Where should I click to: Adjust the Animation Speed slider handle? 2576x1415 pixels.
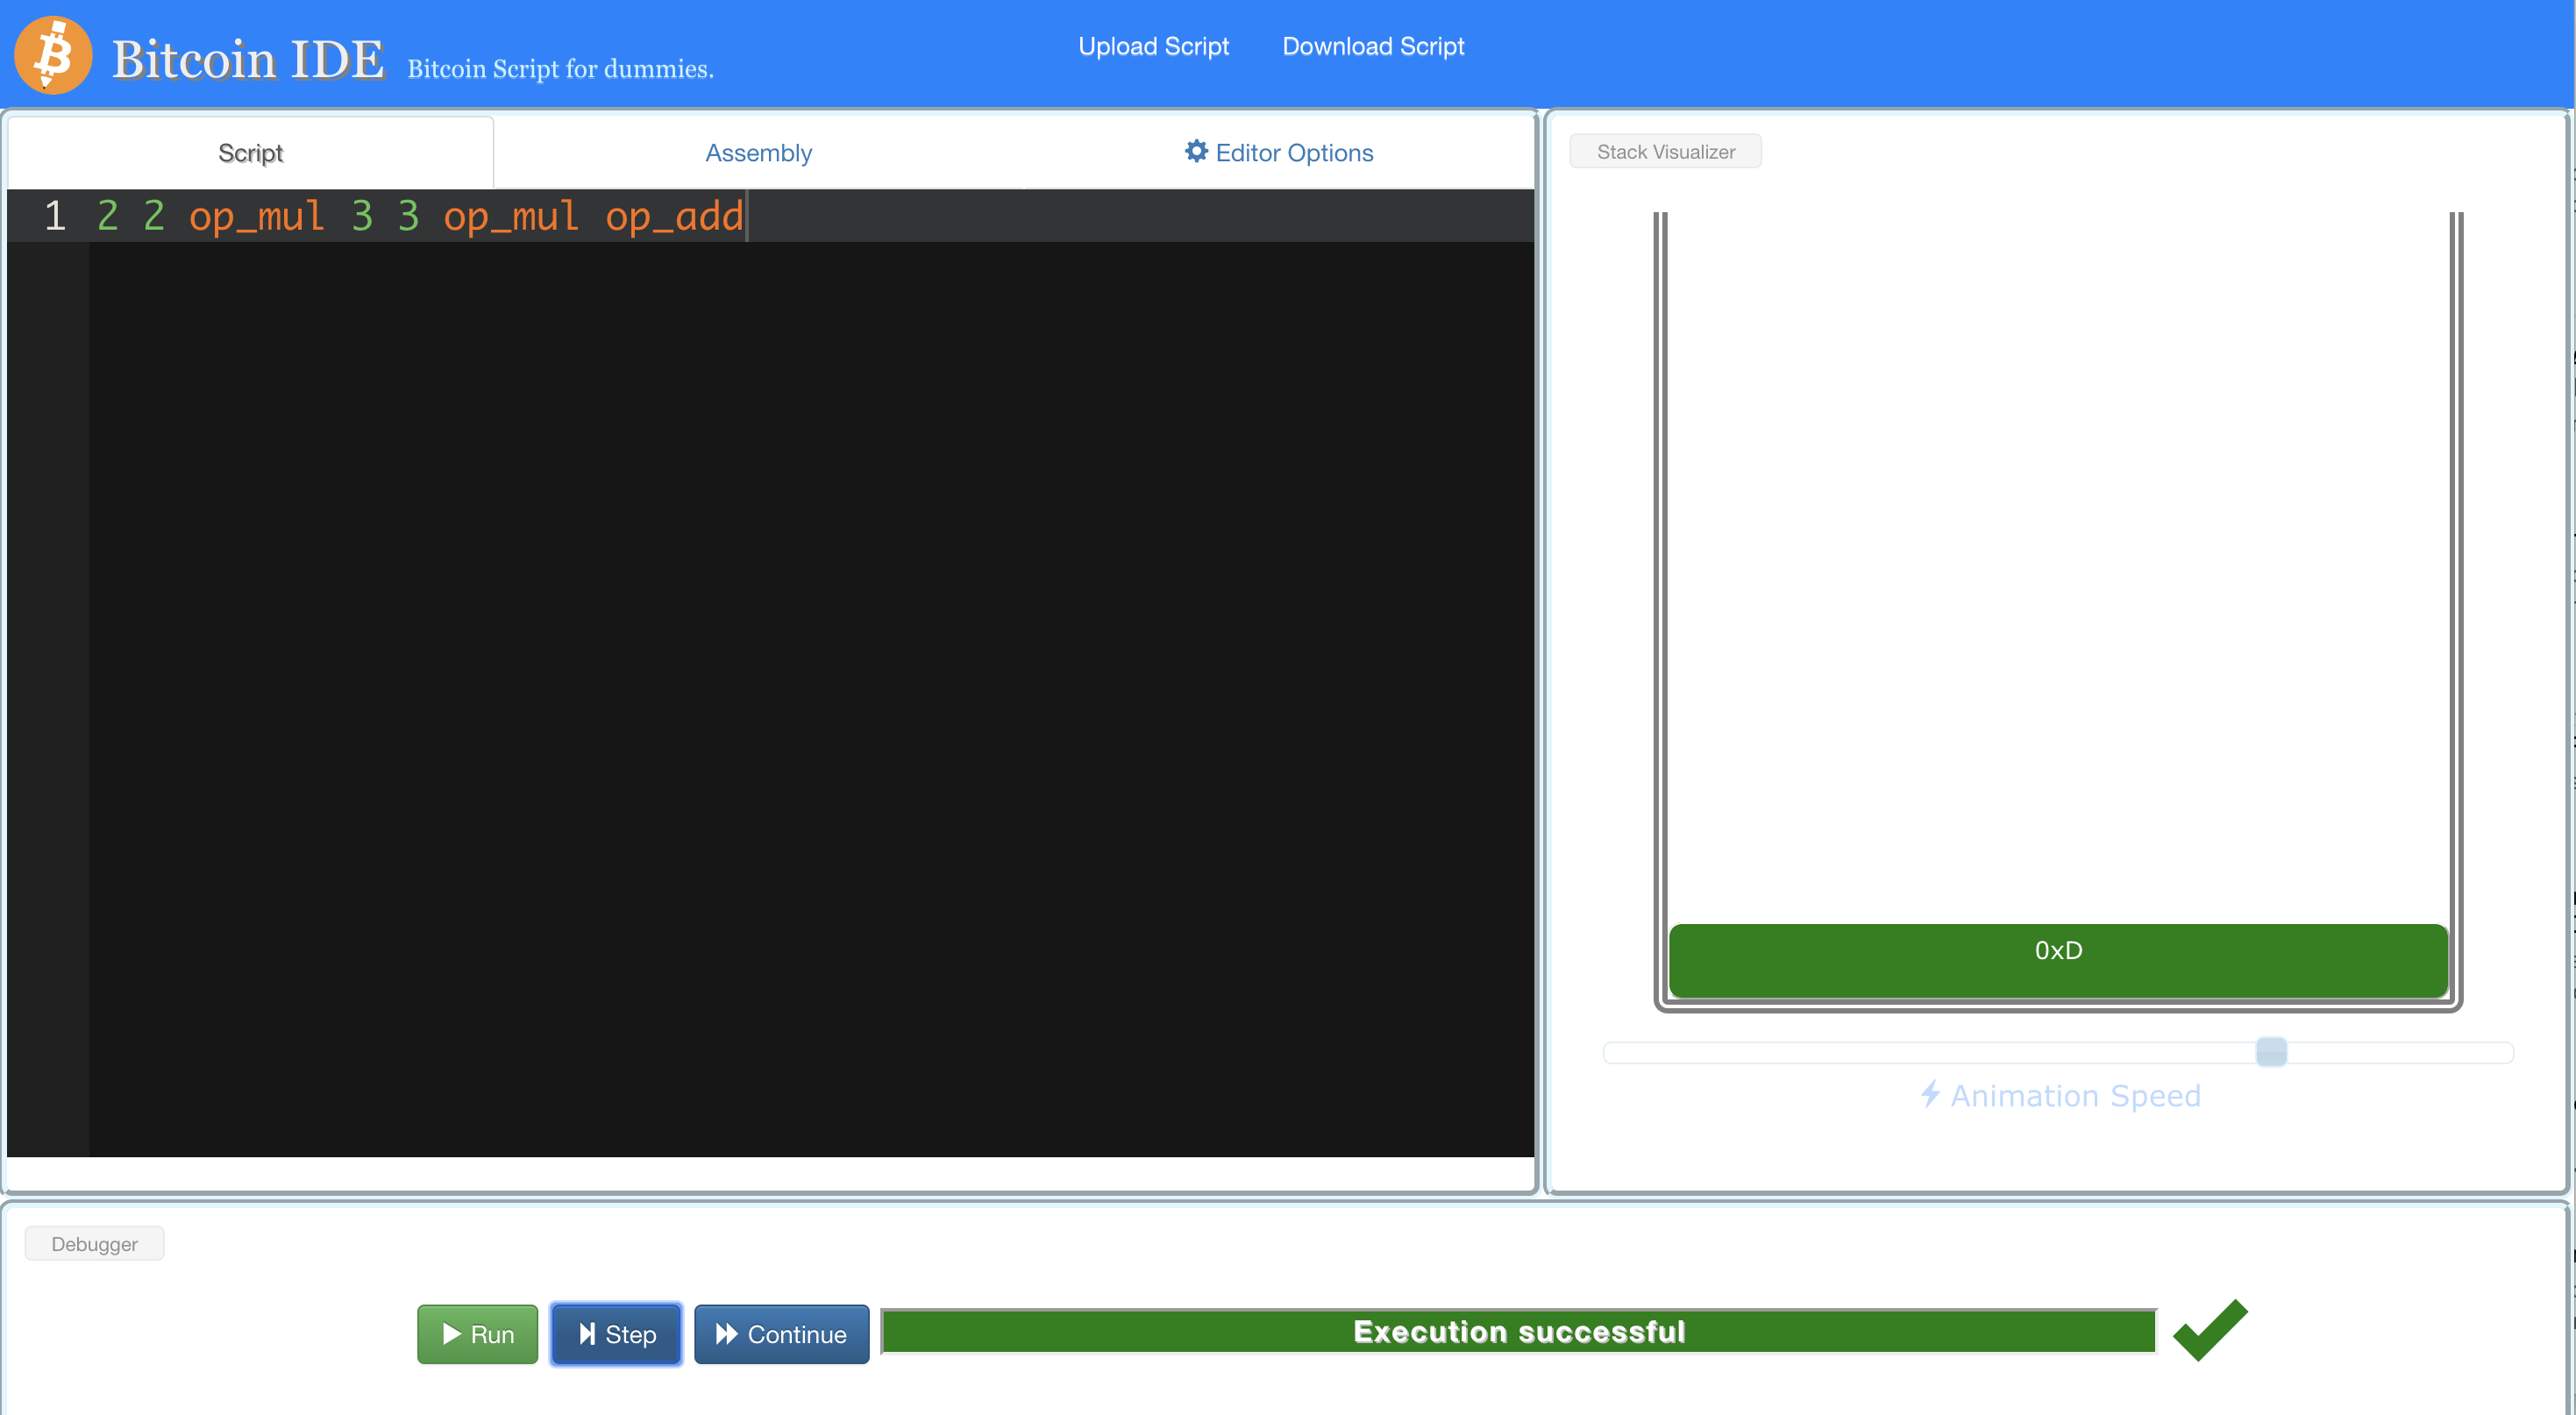click(x=2271, y=1052)
